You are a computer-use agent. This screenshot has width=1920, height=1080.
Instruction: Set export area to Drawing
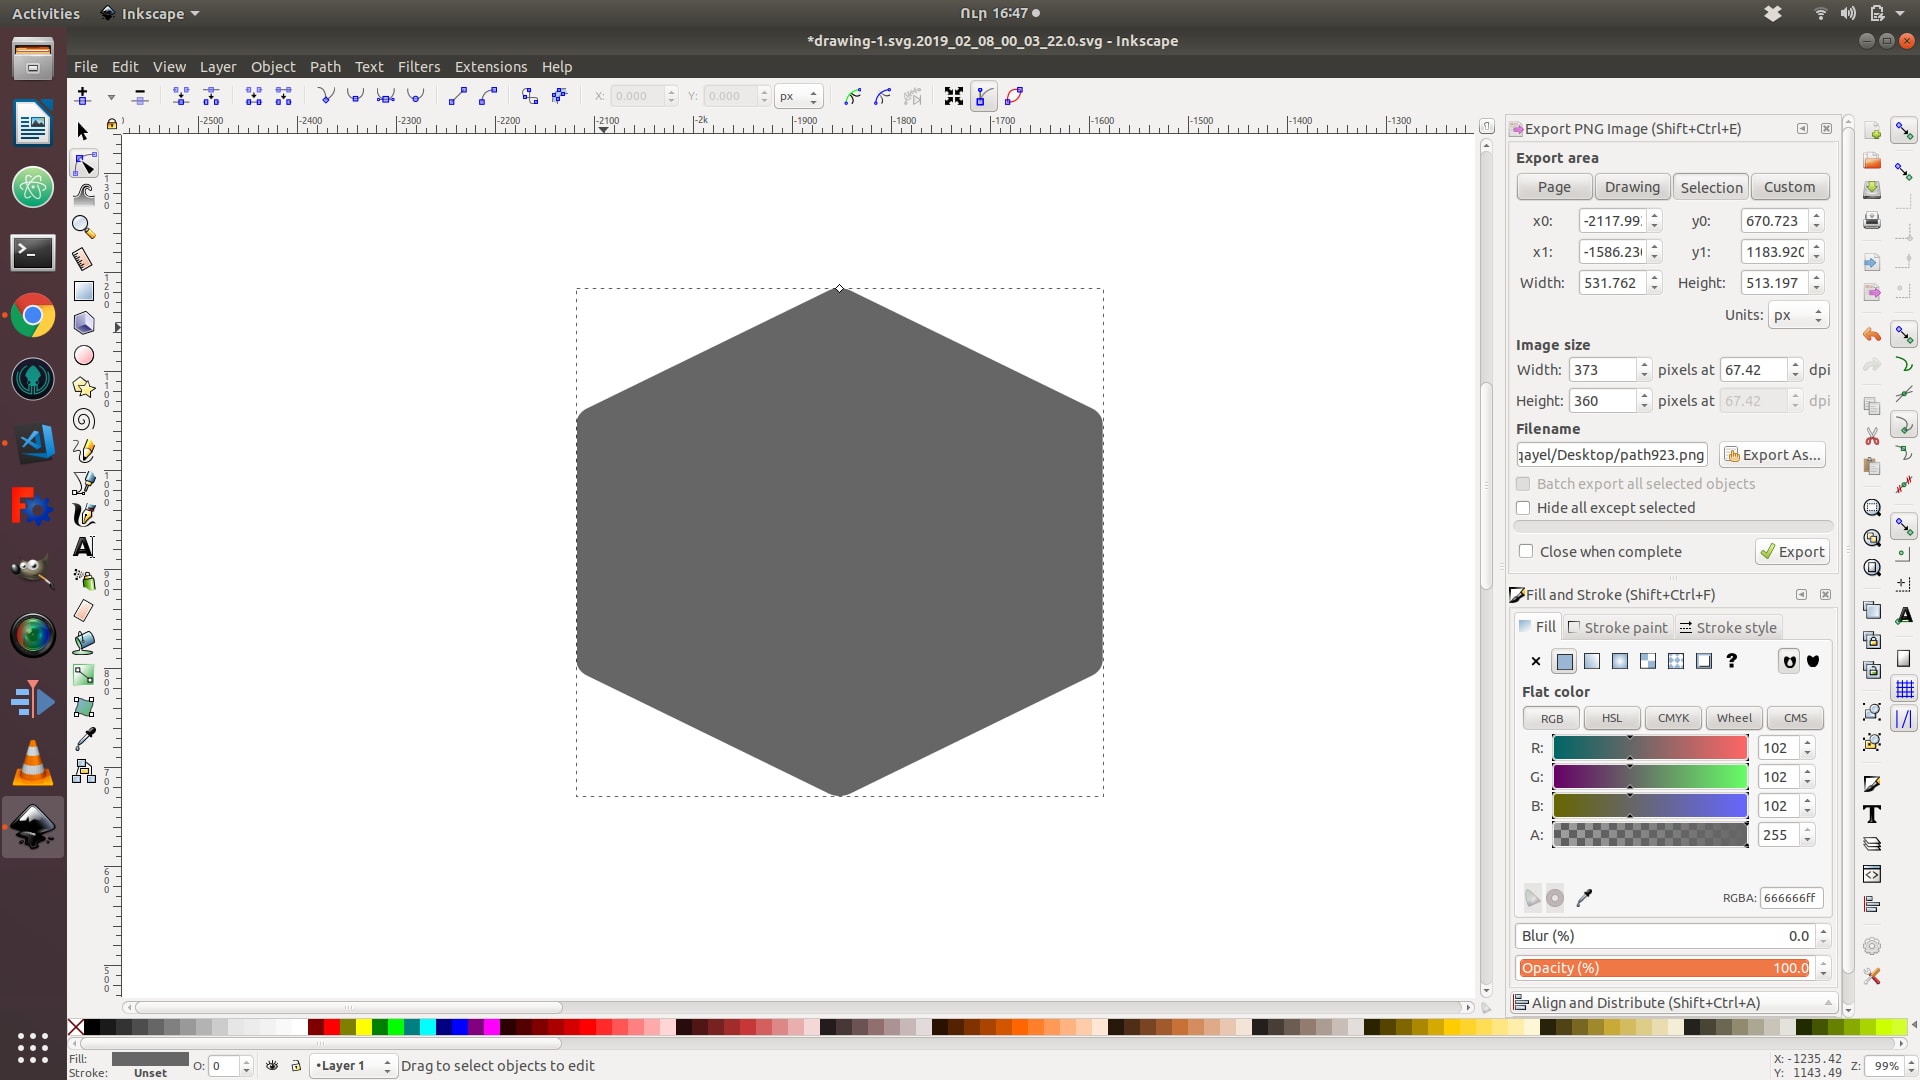1631,187
